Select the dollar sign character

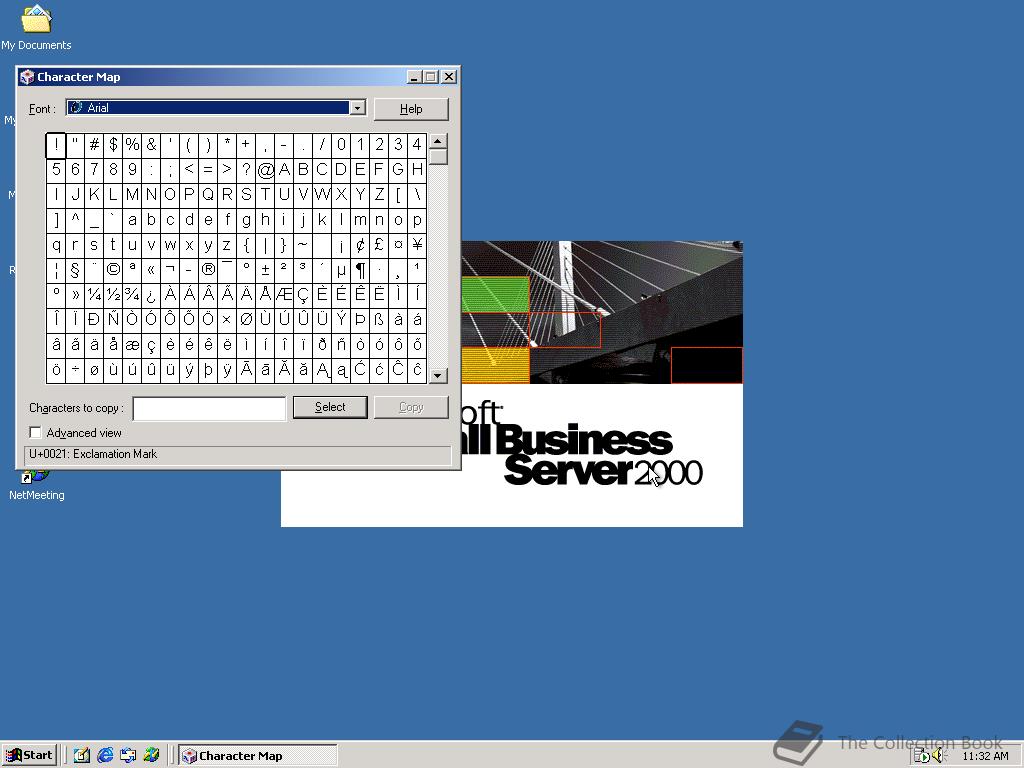[113, 145]
